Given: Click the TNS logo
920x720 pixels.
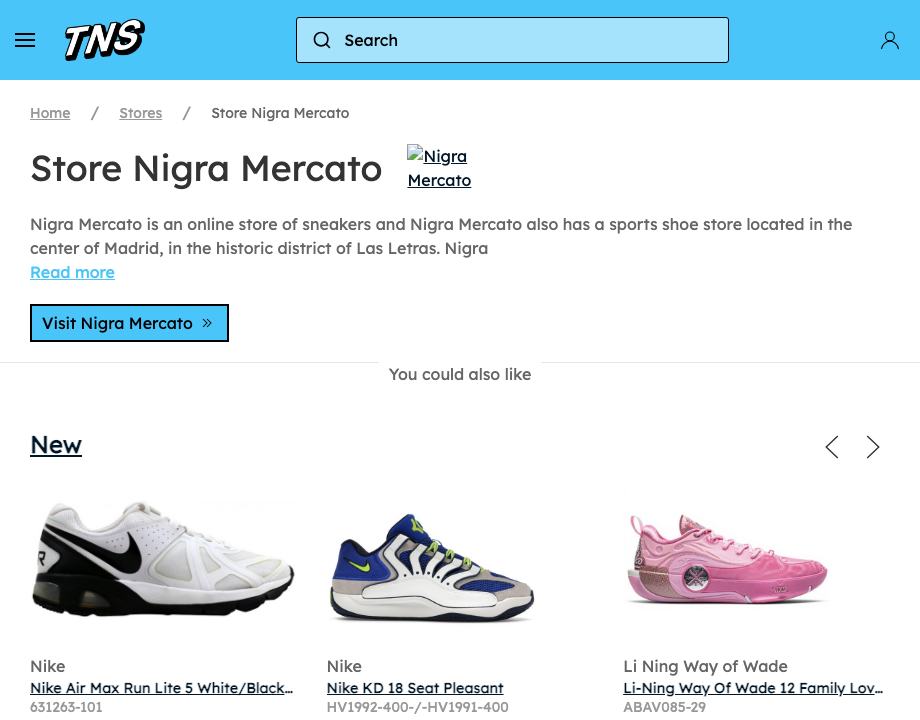Looking at the screenshot, I should (x=104, y=40).
